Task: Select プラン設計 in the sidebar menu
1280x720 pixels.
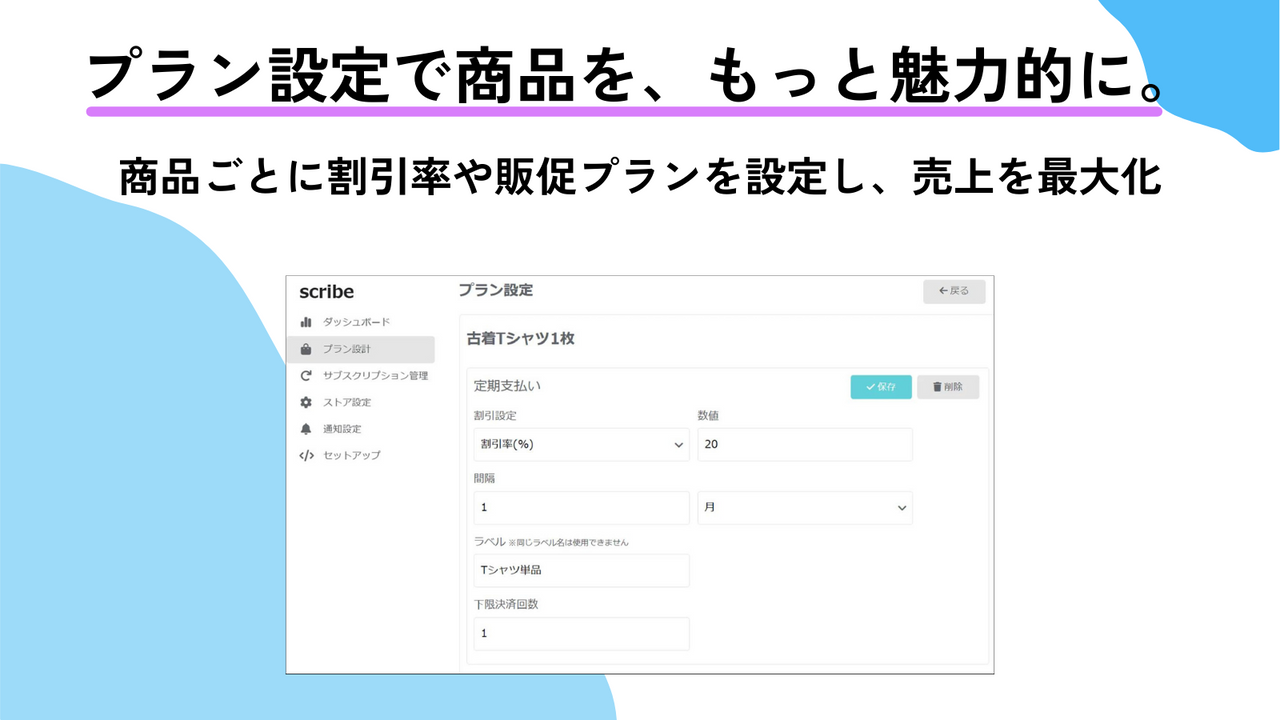Action: [345, 349]
